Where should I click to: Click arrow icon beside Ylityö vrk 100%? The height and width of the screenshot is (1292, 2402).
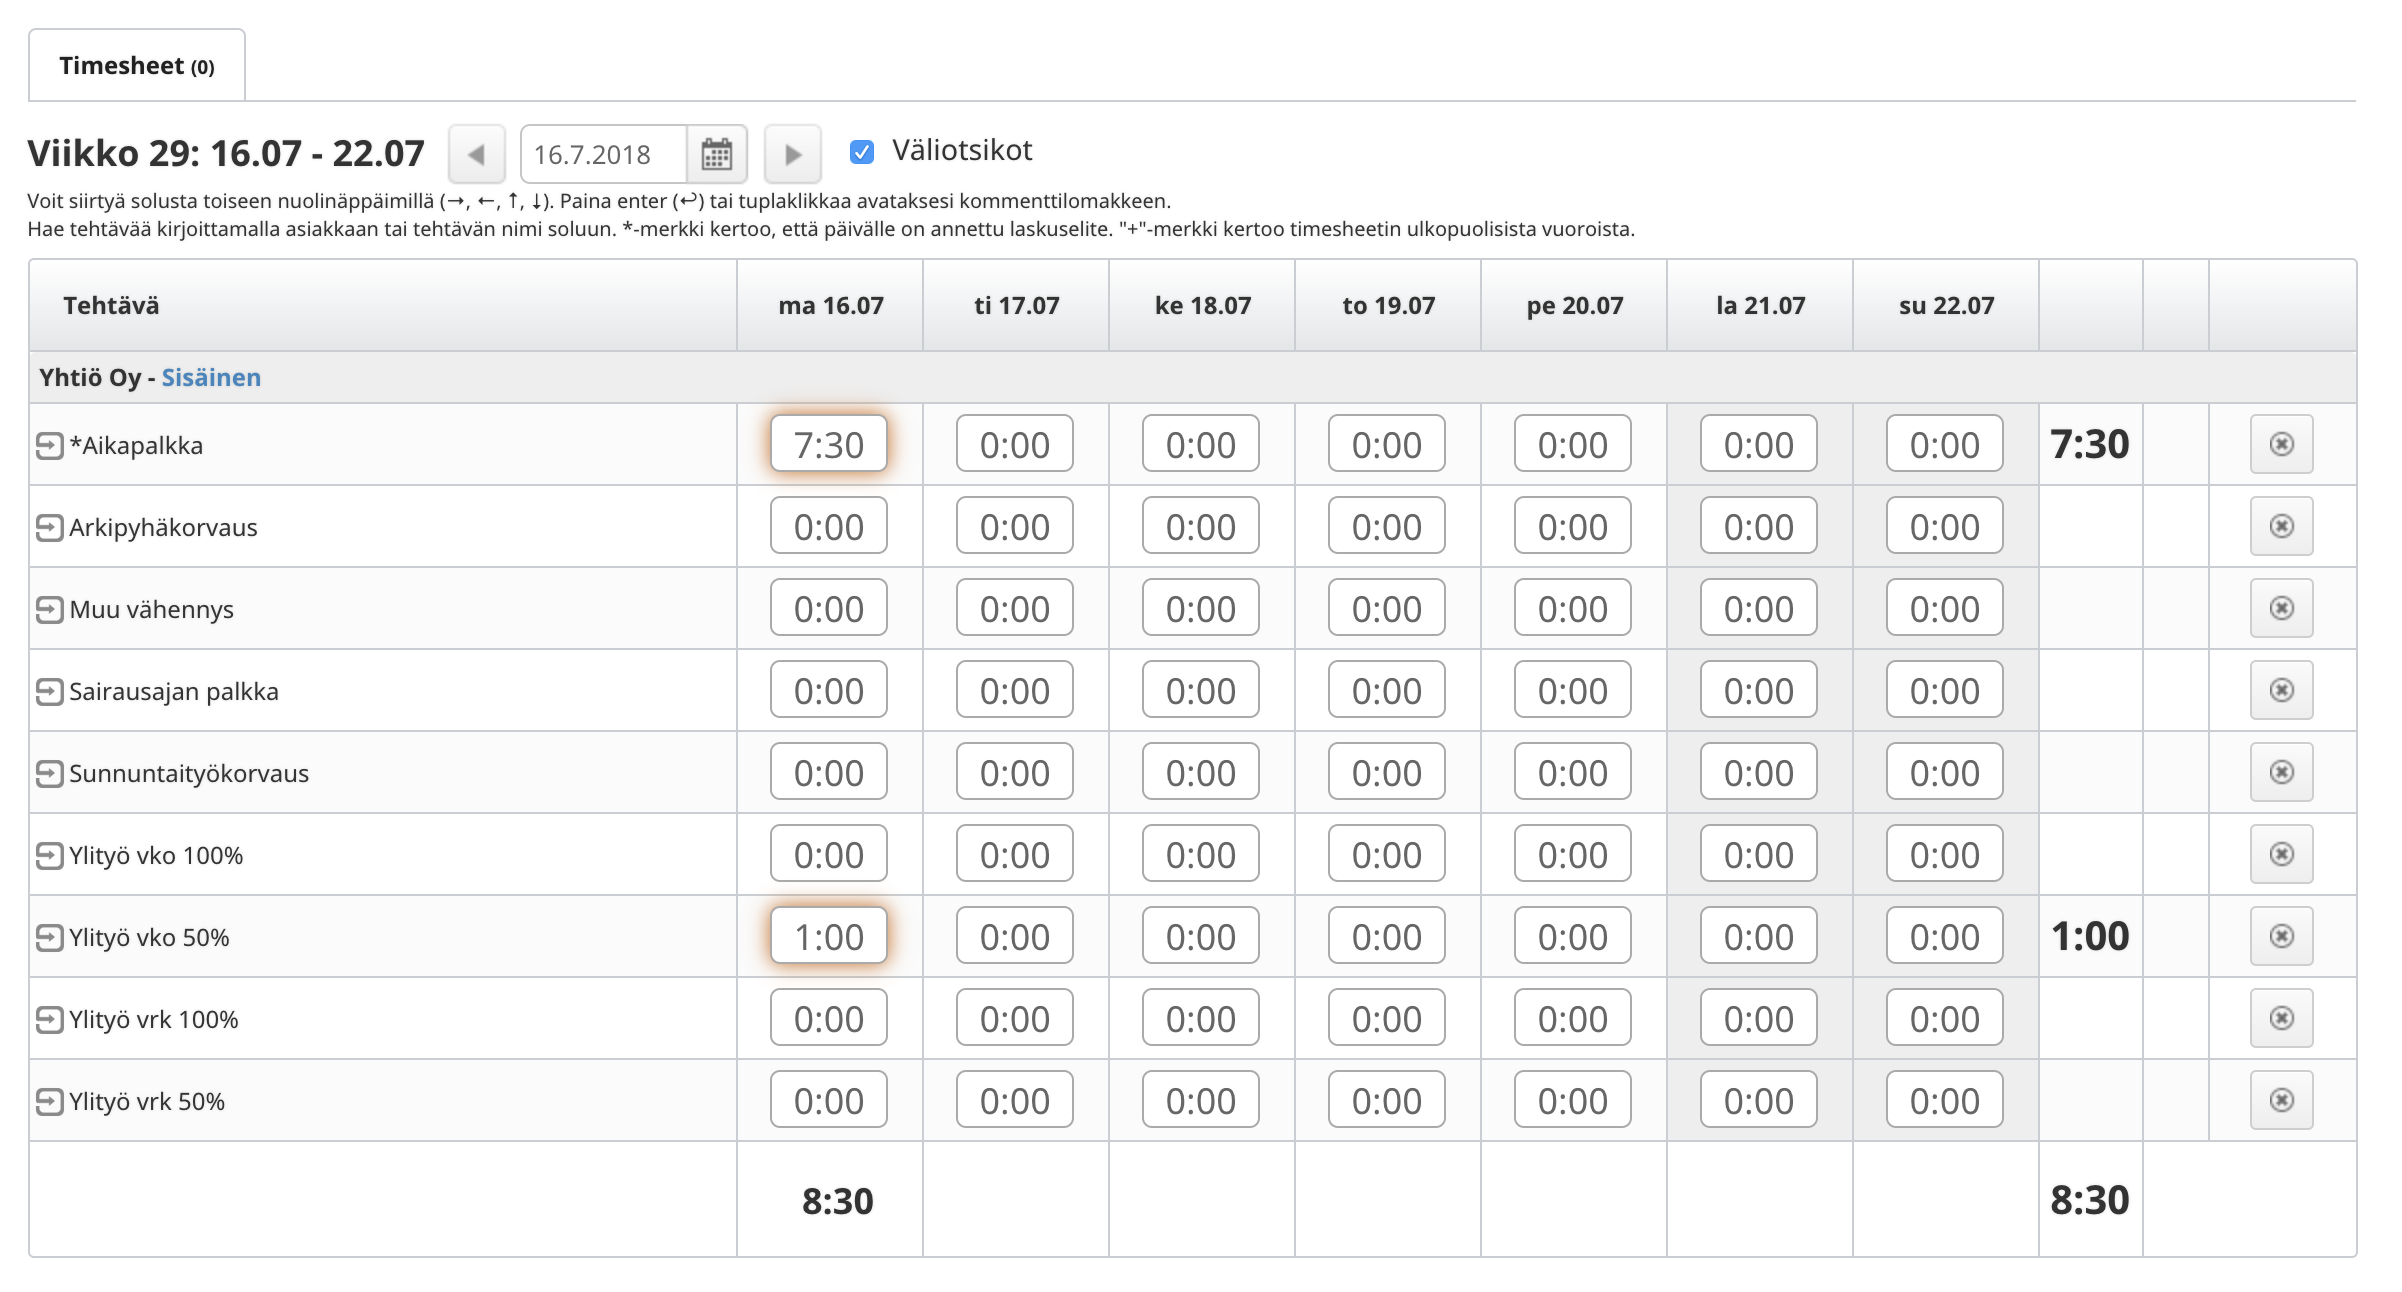49,1019
